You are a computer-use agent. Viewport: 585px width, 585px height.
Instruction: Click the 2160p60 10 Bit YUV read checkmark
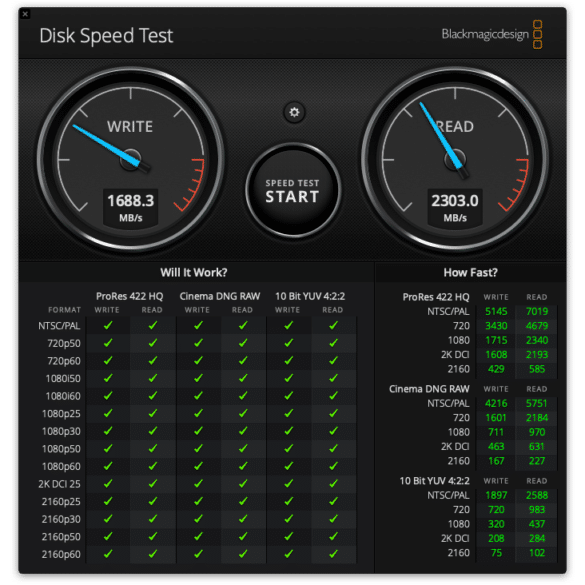point(333,554)
